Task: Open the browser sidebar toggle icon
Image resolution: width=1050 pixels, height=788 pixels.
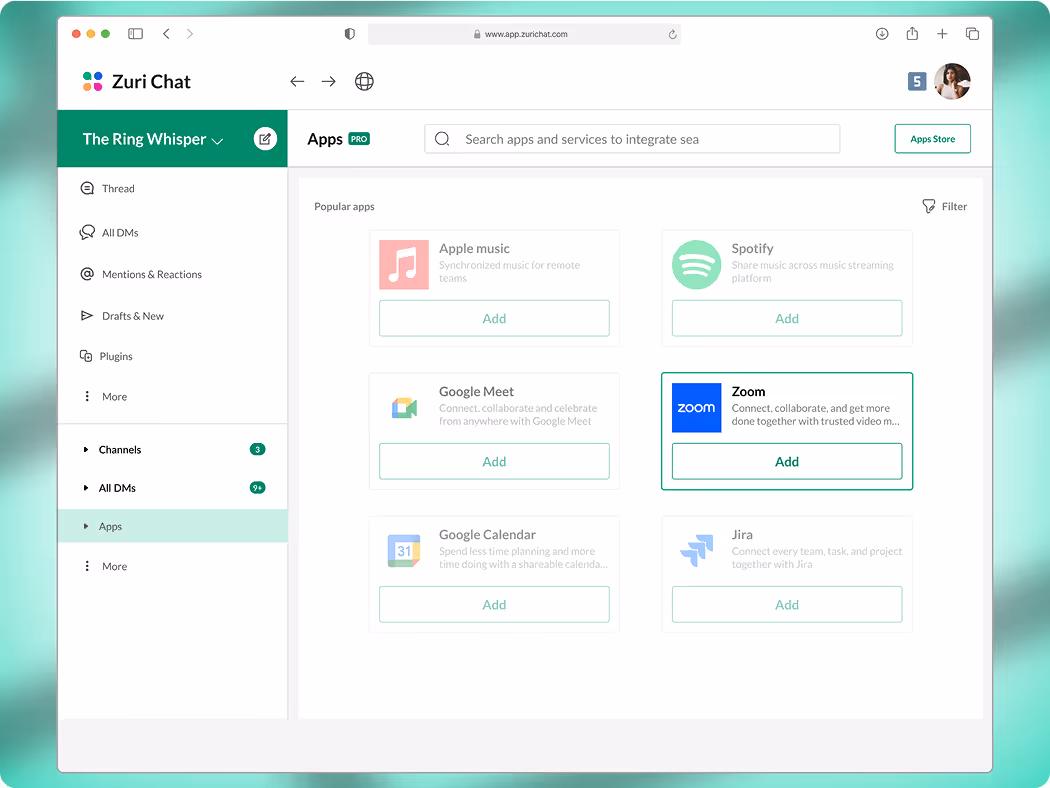Action: [135, 33]
